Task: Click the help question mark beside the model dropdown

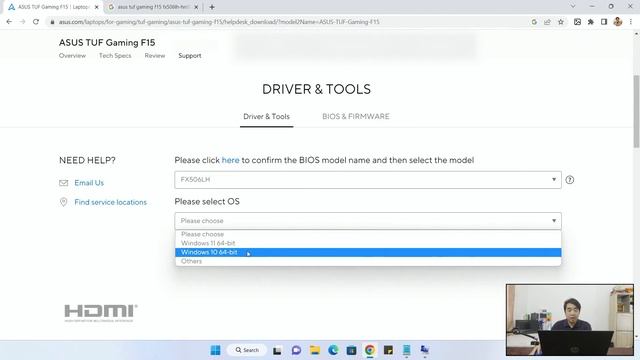Action: tap(570, 180)
